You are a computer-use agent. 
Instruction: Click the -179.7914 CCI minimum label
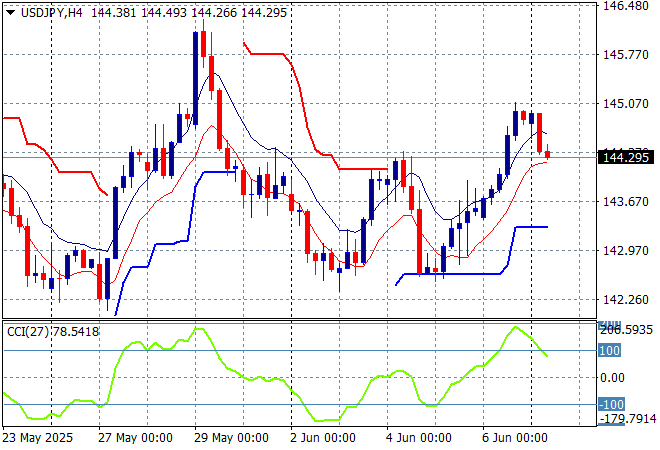[x=627, y=419]
